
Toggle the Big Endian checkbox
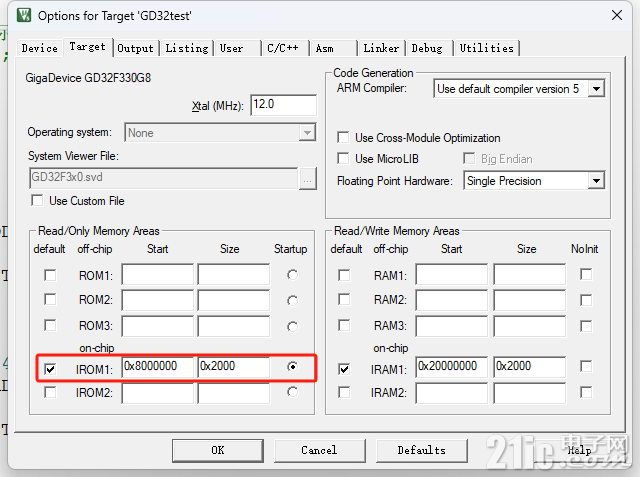pyautogui.click(x=469, y=158)
